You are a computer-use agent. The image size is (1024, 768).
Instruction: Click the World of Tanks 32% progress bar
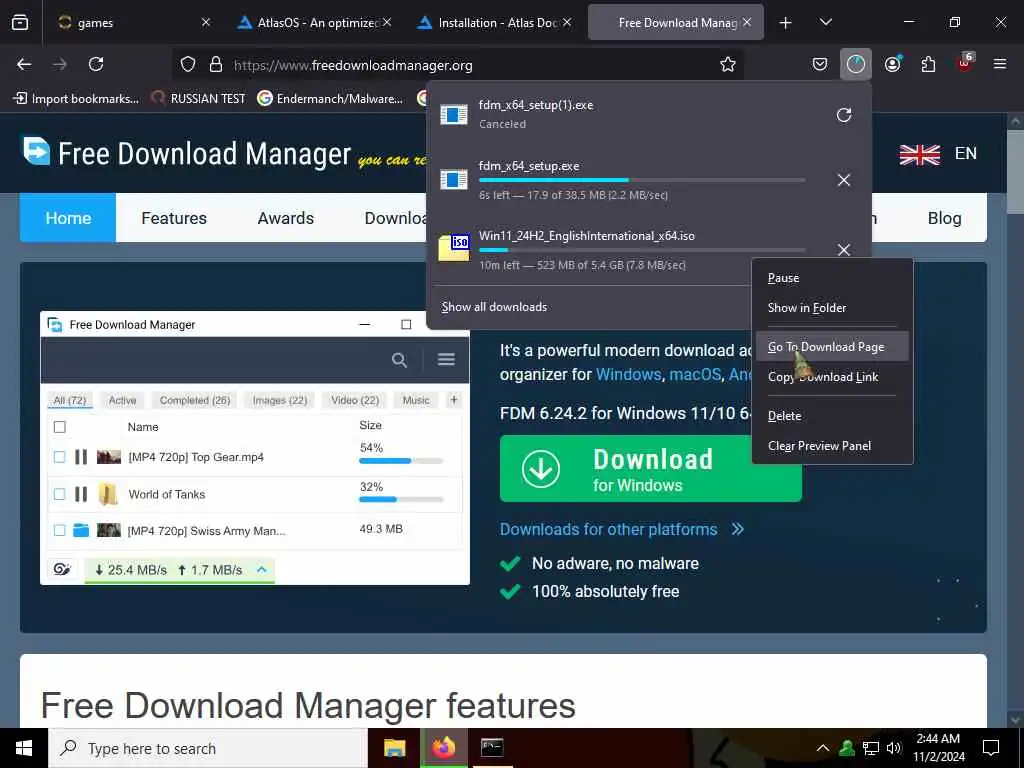click(401, 500)
